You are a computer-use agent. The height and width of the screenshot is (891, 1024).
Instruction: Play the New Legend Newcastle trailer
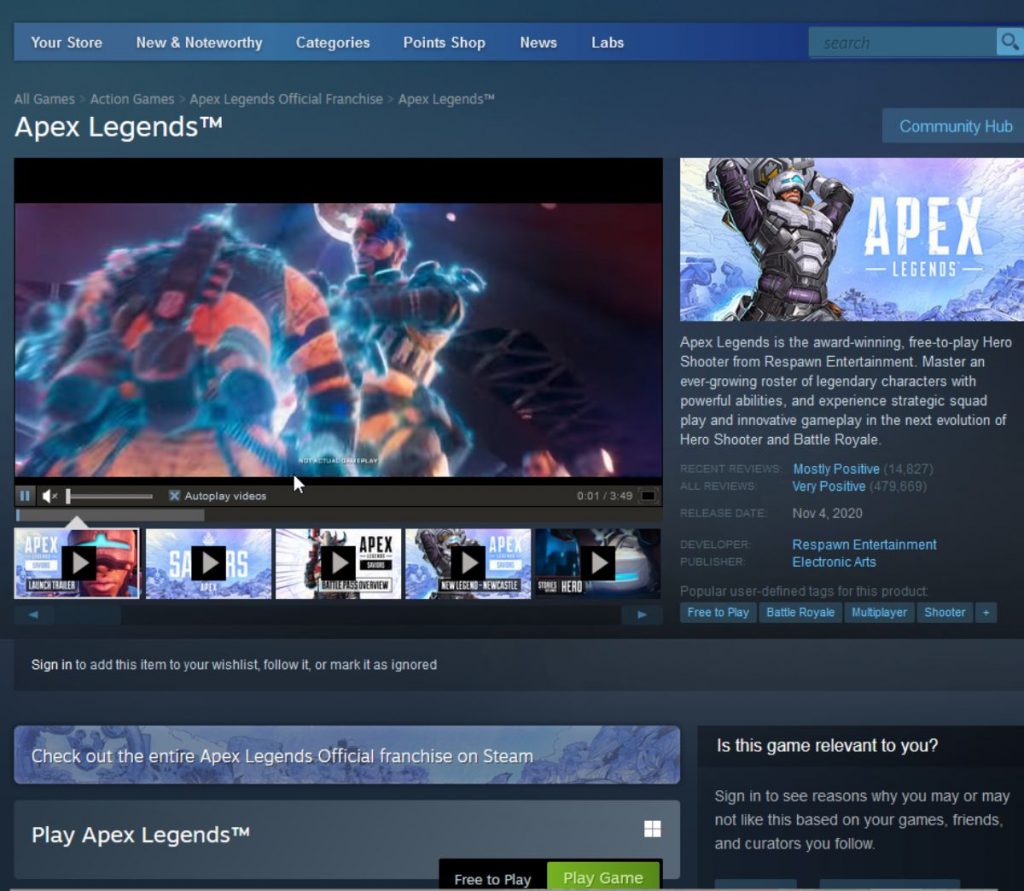tap(468, 562)
